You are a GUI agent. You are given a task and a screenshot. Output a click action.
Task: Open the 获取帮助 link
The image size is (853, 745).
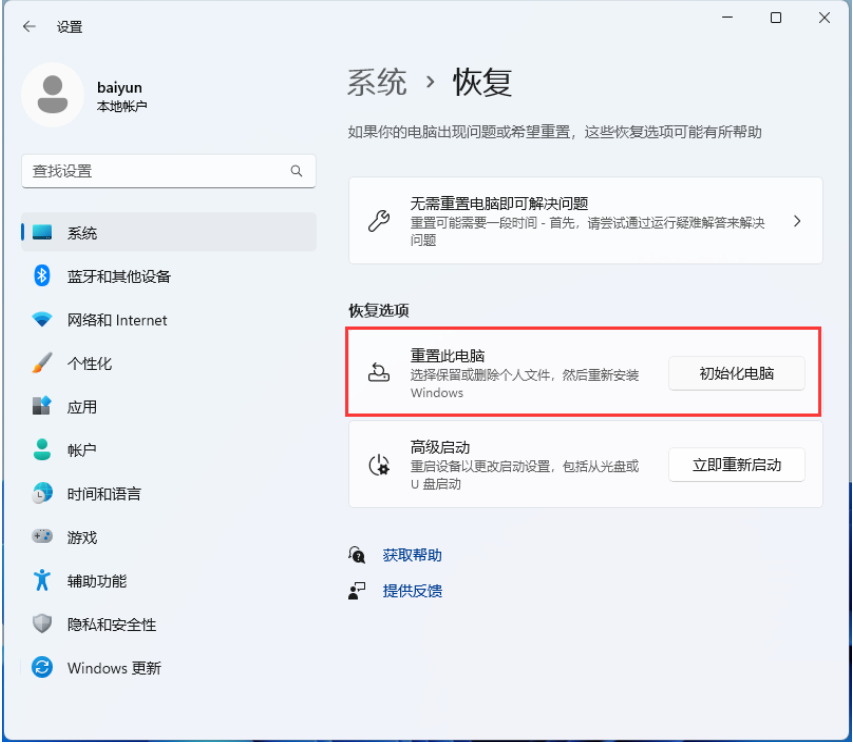(x=412, y=555)
